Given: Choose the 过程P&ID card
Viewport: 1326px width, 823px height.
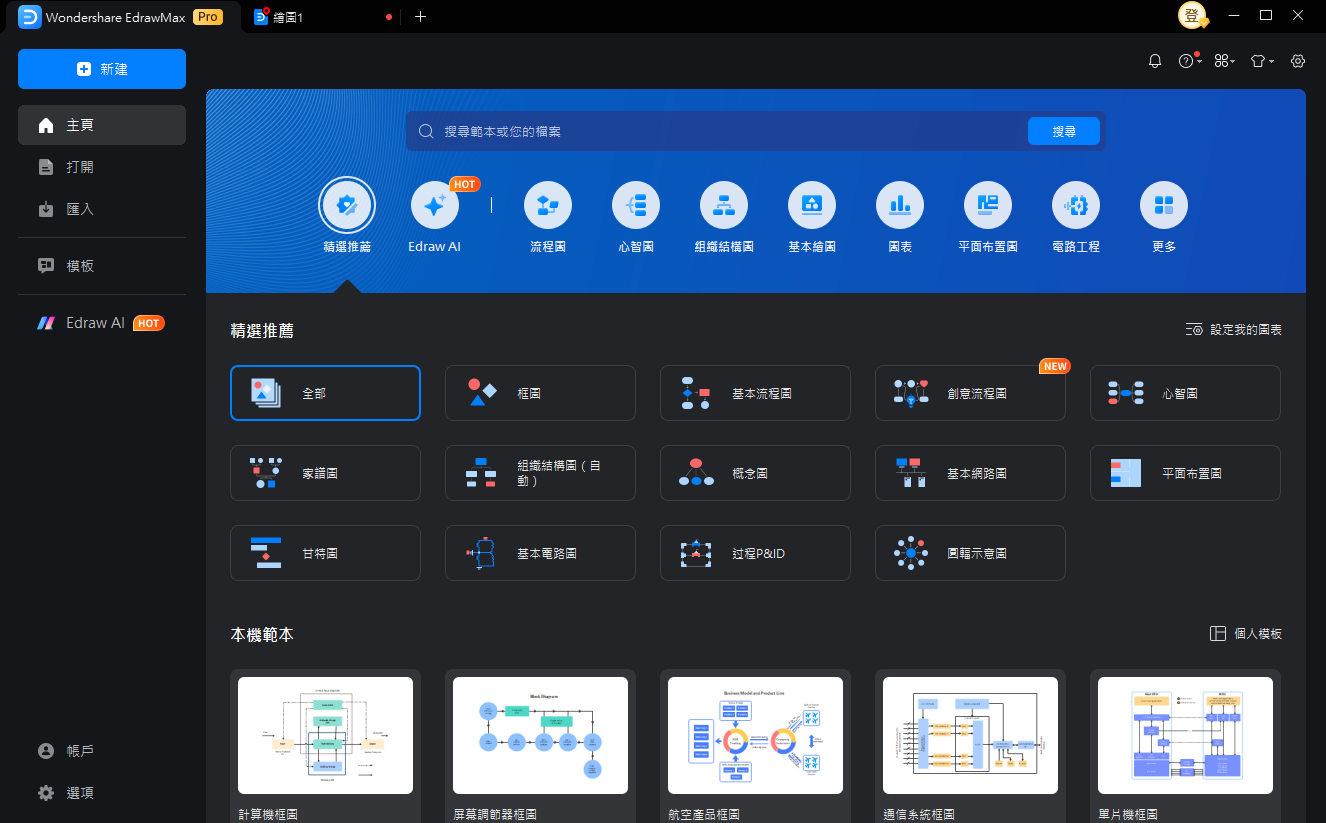Looking at the screenshot, I should [x=755, y=553].
